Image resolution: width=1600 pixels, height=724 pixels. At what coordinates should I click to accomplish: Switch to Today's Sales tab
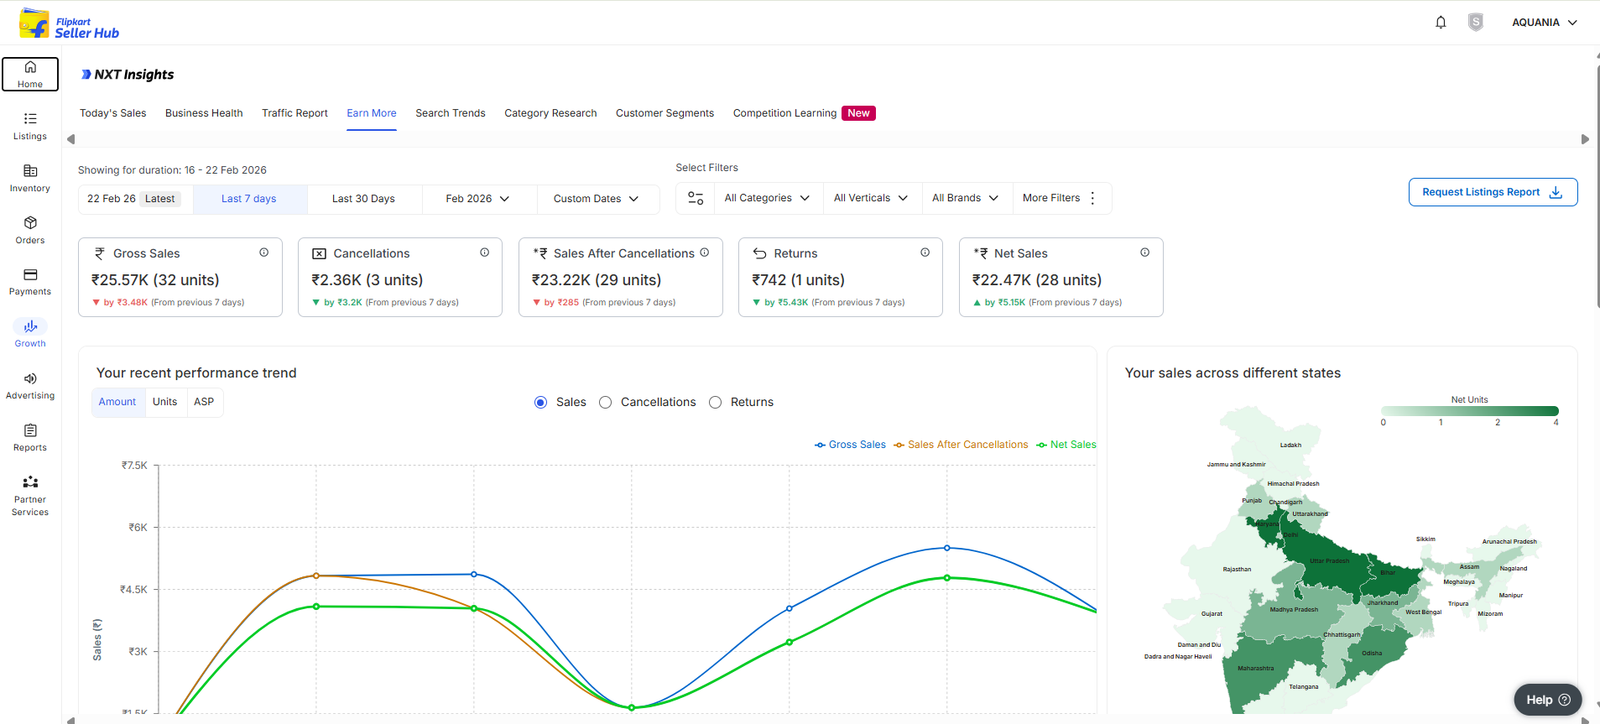pos(113,113)
